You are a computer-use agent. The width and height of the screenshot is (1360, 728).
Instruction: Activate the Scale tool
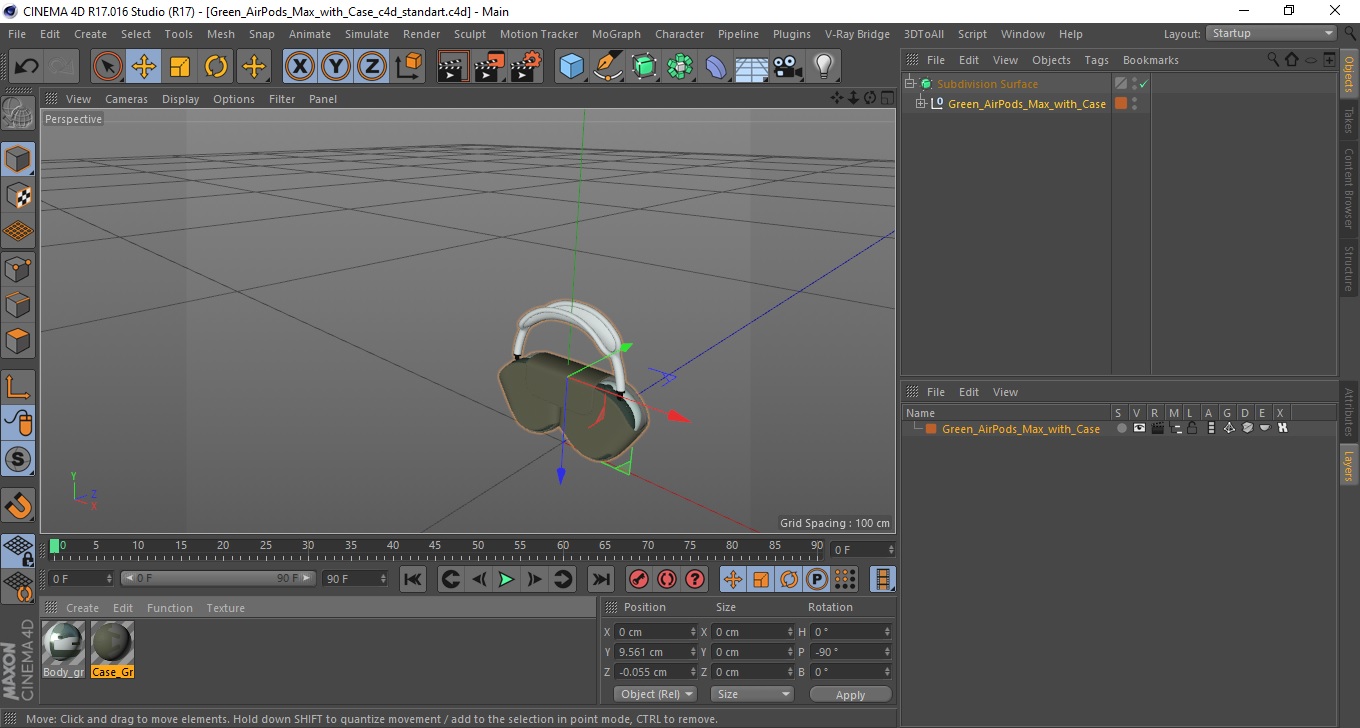[180, 67]
